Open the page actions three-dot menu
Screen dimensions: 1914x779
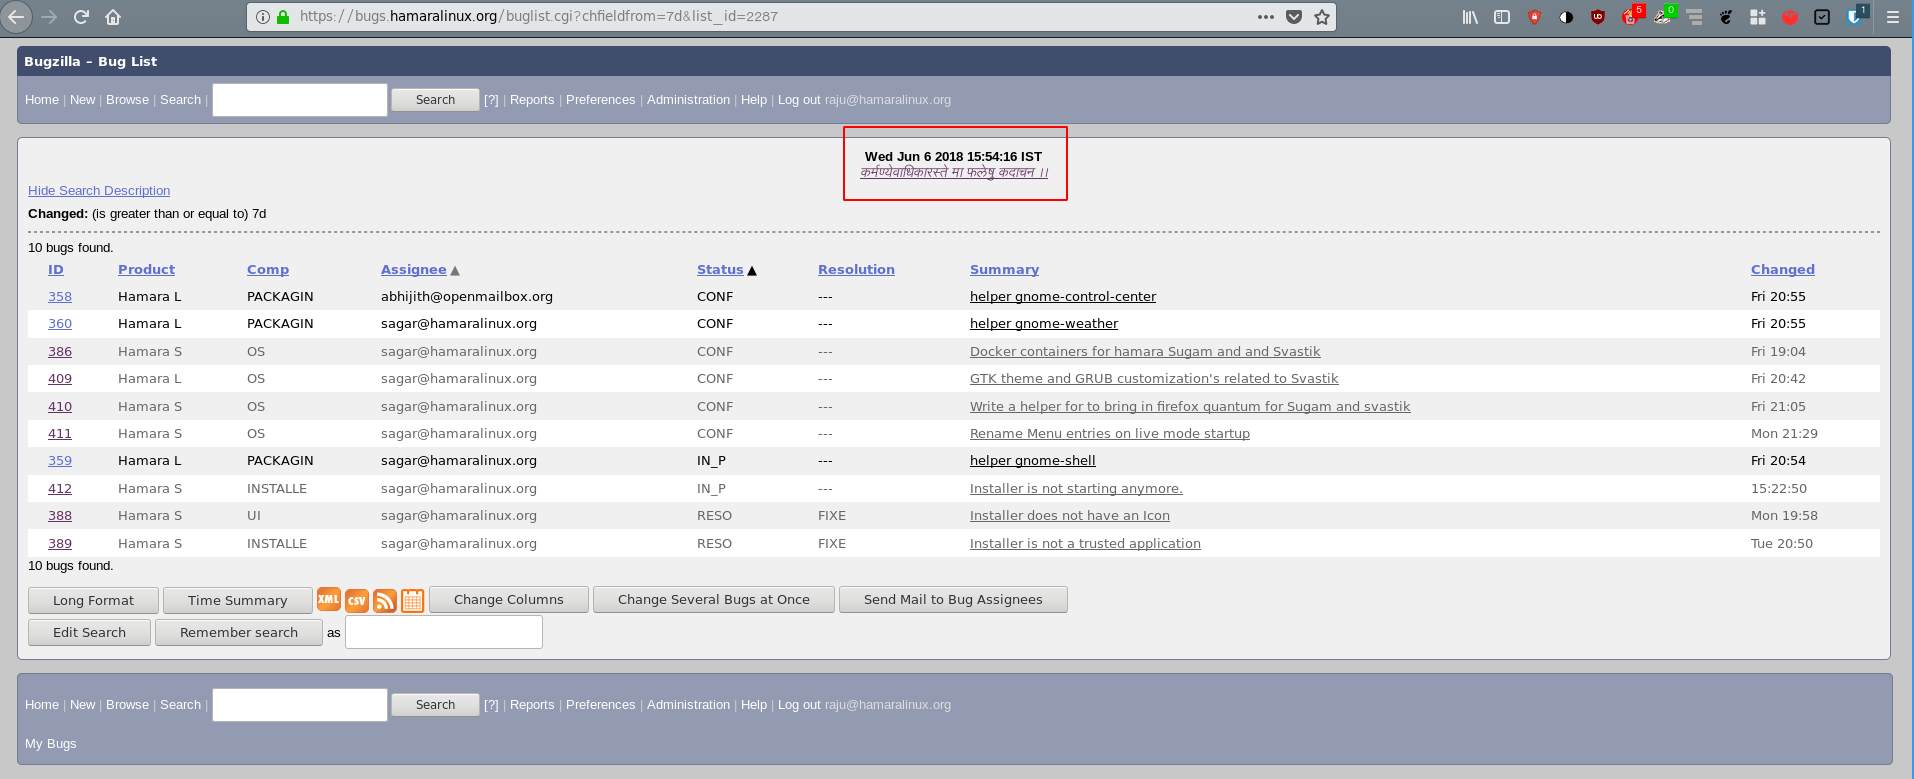(1266, 17)
